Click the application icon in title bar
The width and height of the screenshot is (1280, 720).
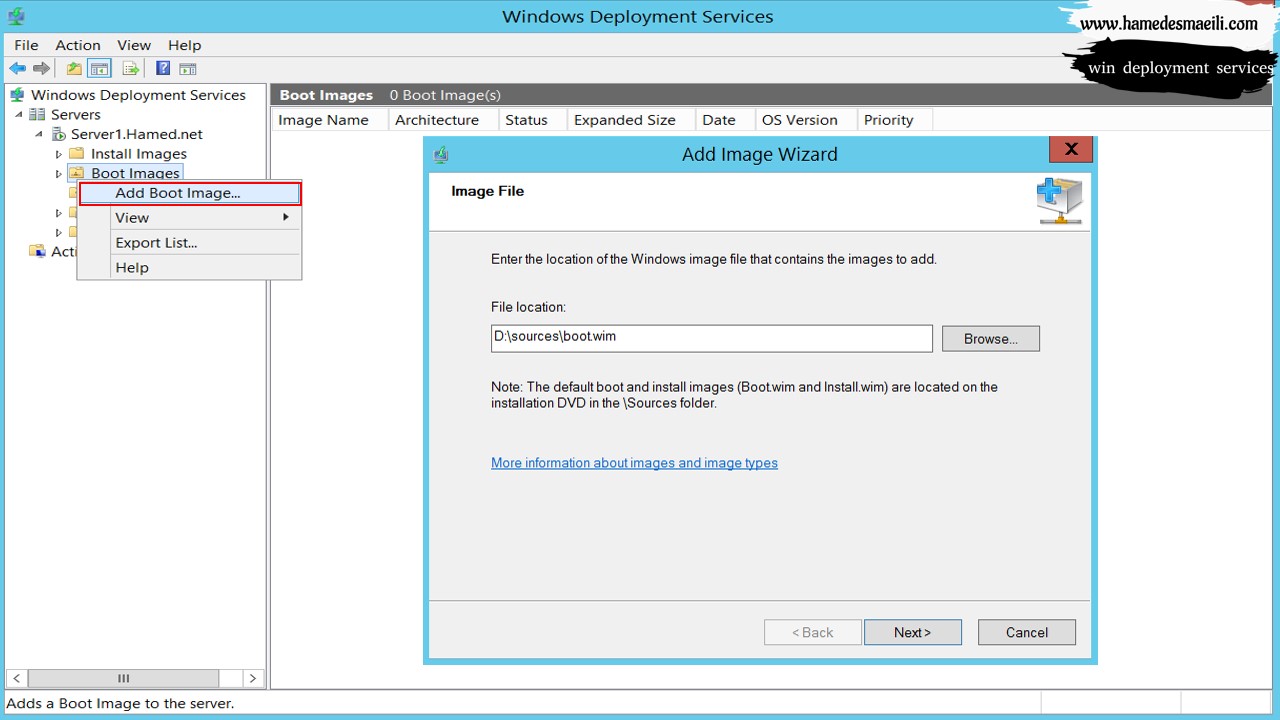point(16,16)
